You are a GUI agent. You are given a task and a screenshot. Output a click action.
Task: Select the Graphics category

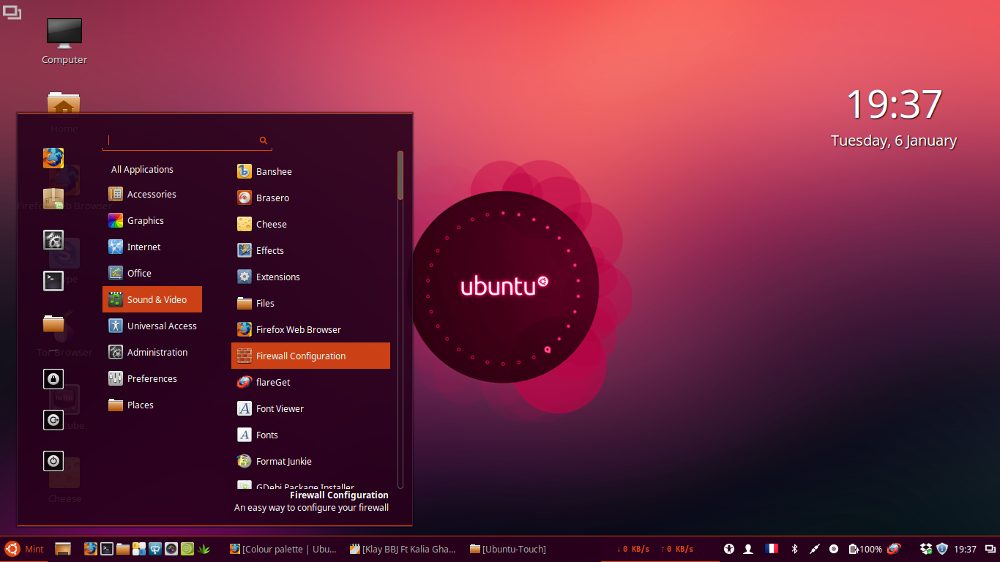152,220
